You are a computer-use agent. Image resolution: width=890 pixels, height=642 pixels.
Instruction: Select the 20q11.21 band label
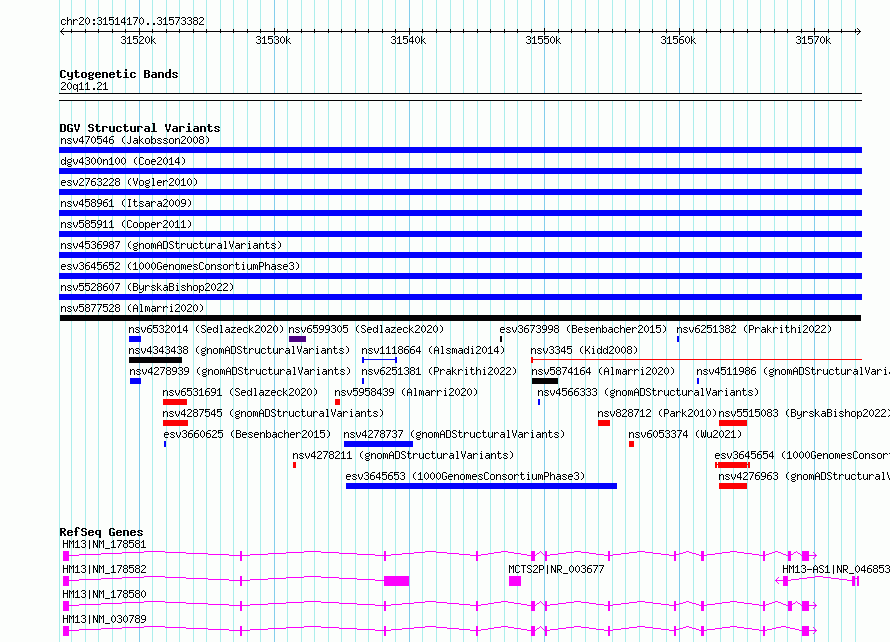84,86
